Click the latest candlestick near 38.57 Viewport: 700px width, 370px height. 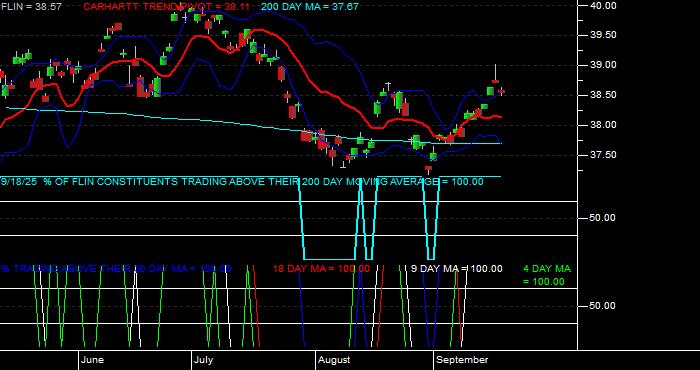[x=501, y=91]
